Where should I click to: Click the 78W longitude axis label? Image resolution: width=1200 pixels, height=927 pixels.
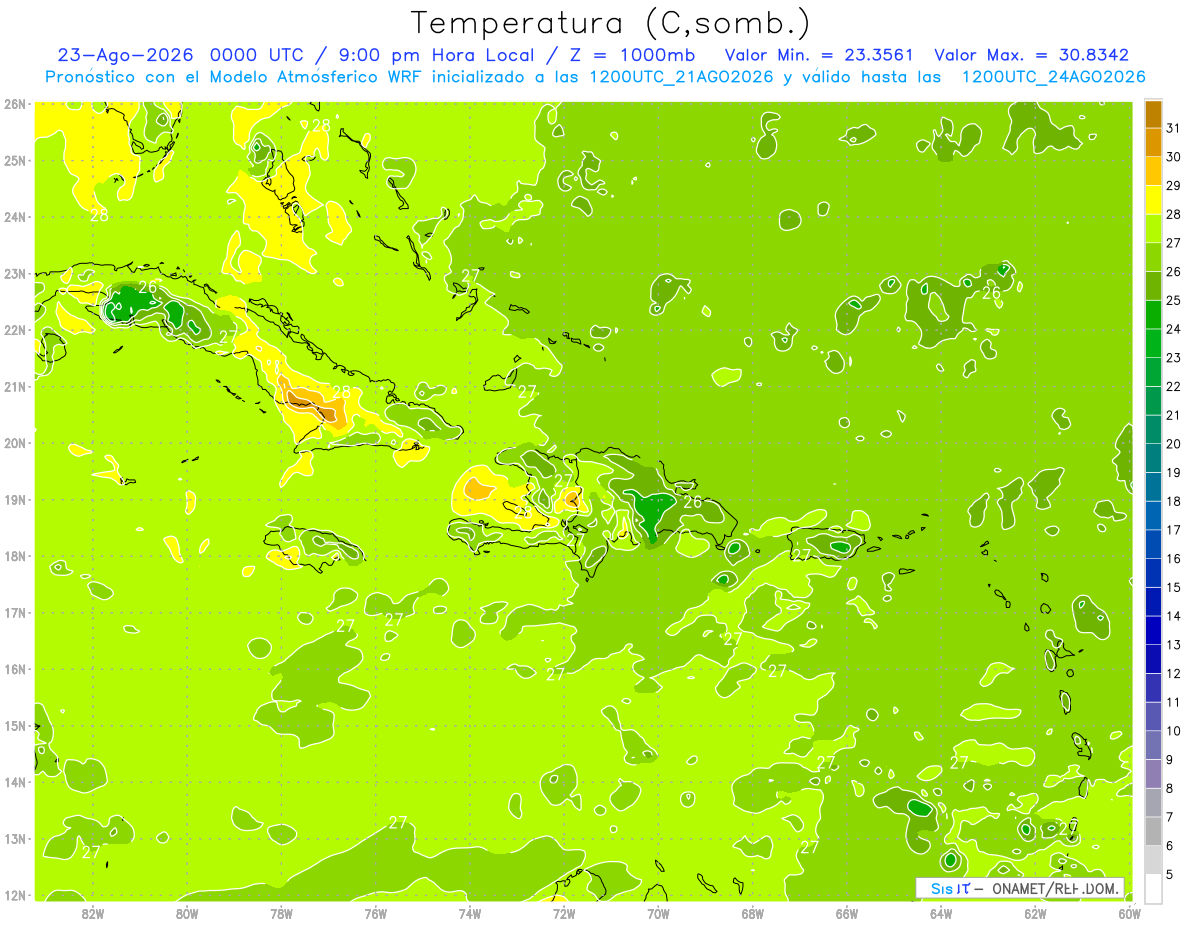click(x=281, y=913)
